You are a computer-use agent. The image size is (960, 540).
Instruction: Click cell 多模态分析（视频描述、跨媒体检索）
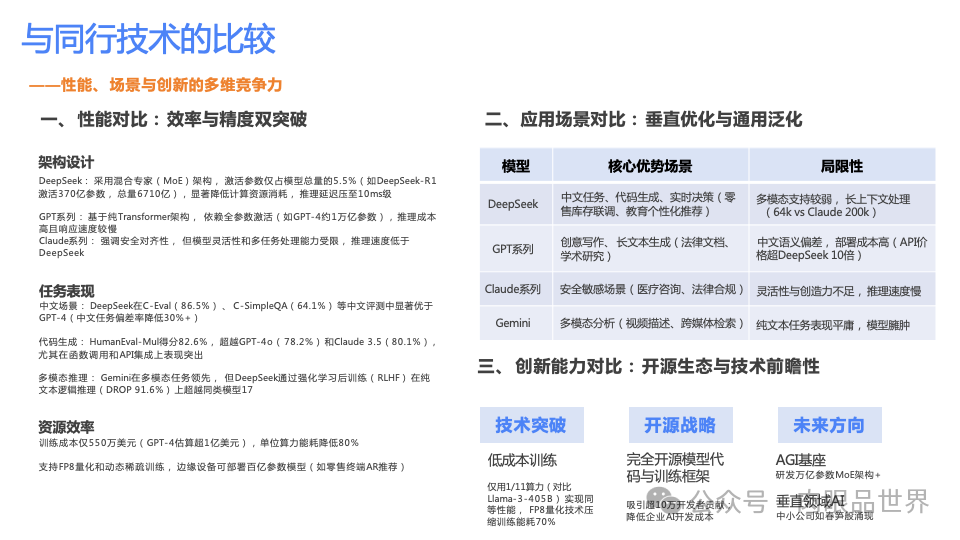pyautogui.click(x=651, y=323)
